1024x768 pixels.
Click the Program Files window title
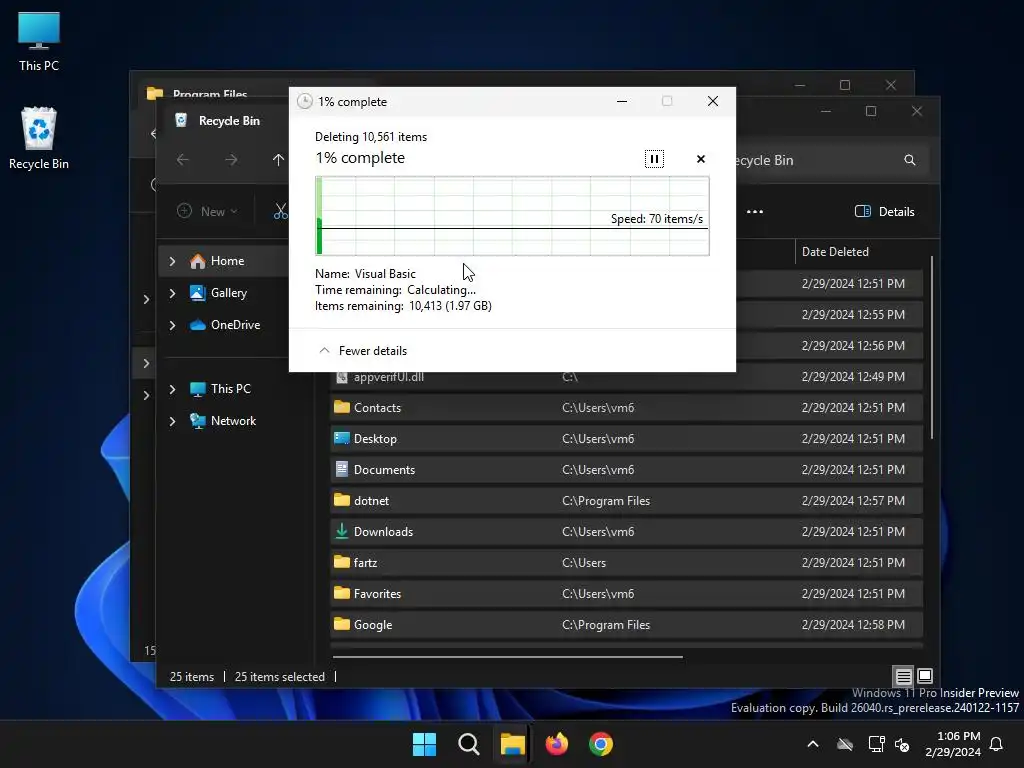click(210, 94)
